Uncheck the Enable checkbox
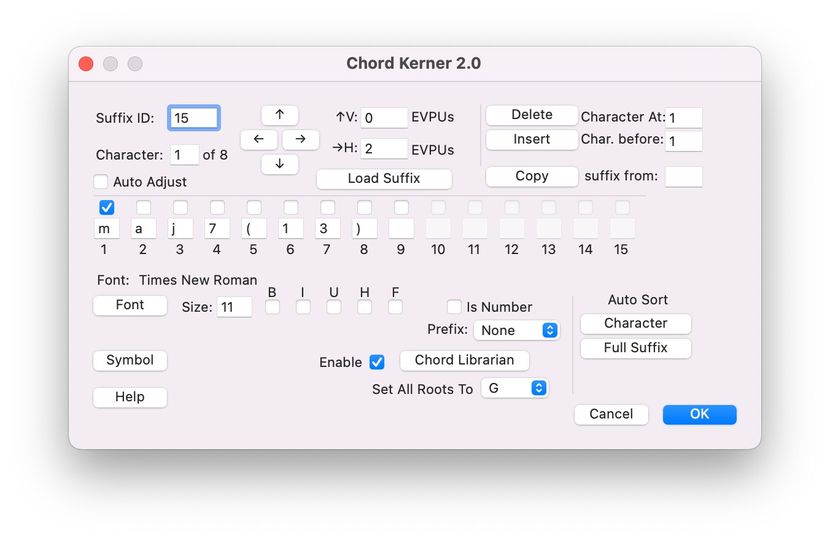 pos(377,362)
